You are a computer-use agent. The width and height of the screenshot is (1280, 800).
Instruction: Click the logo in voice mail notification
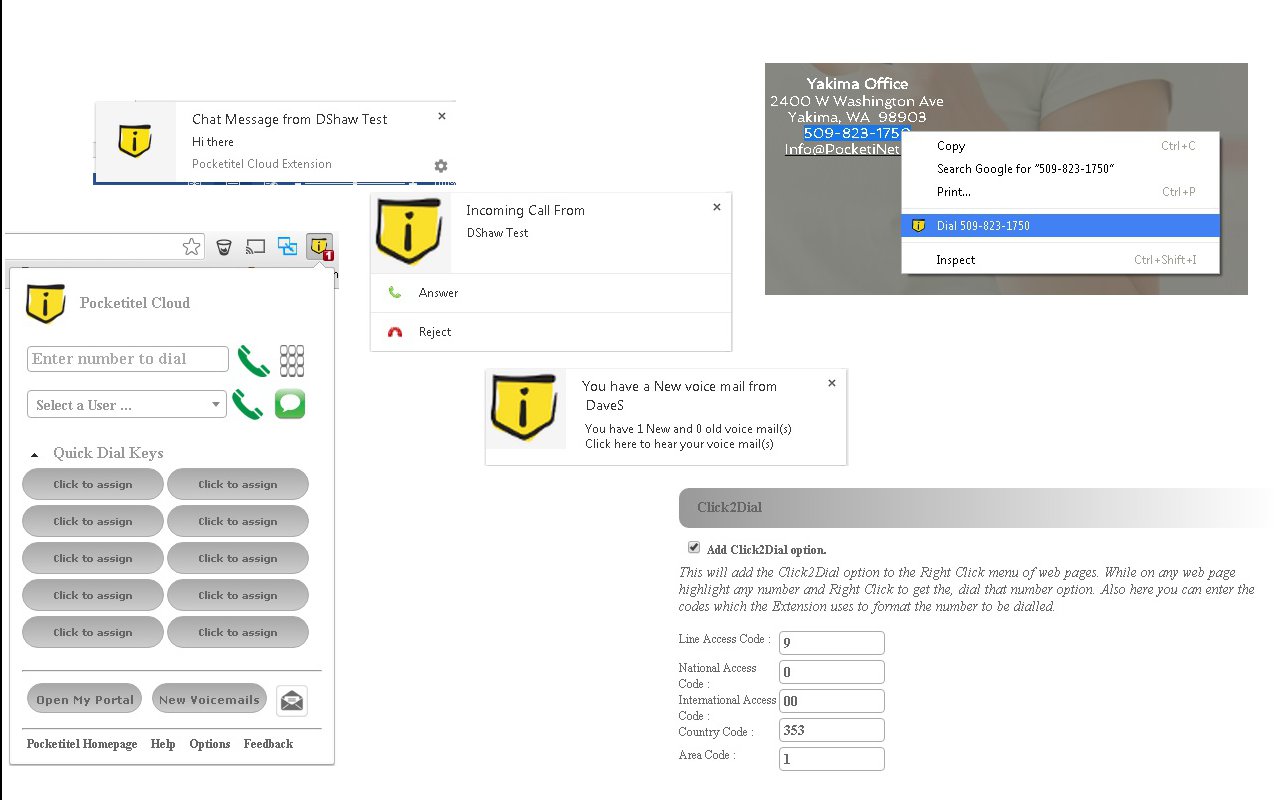[525, 409]
